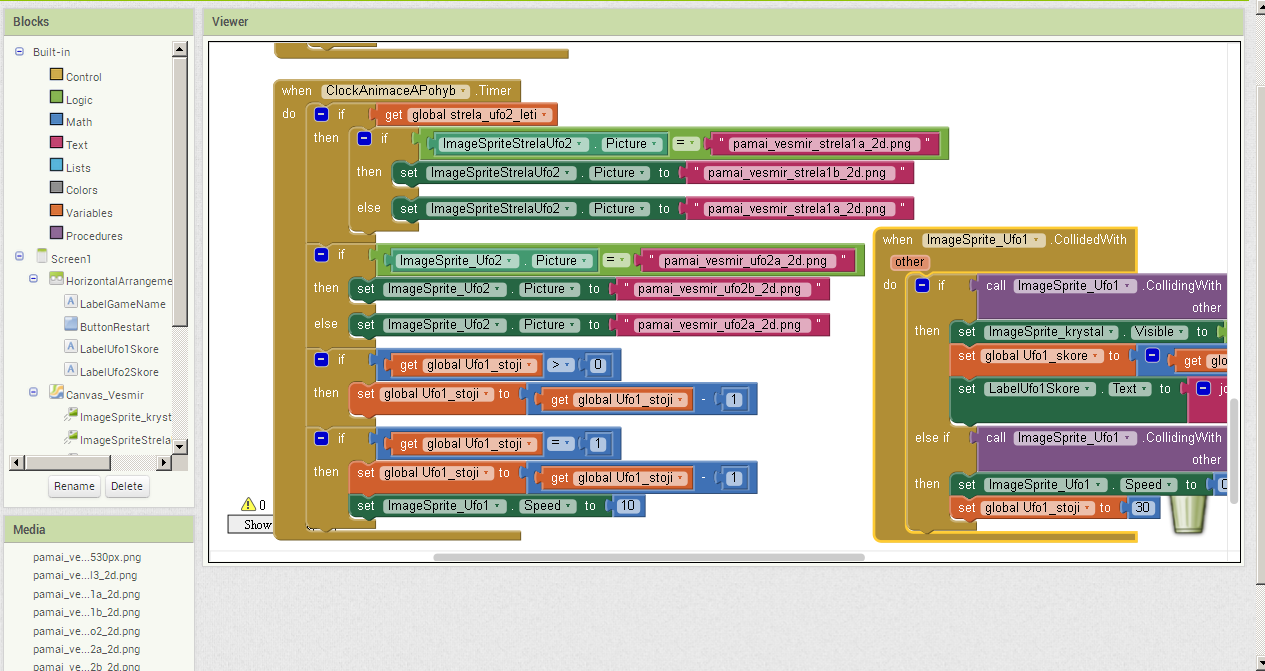This screenshot has width=1265, height=671.
Task: Toggle mutator on nested strela if block
Action: (x=364, y=138)
